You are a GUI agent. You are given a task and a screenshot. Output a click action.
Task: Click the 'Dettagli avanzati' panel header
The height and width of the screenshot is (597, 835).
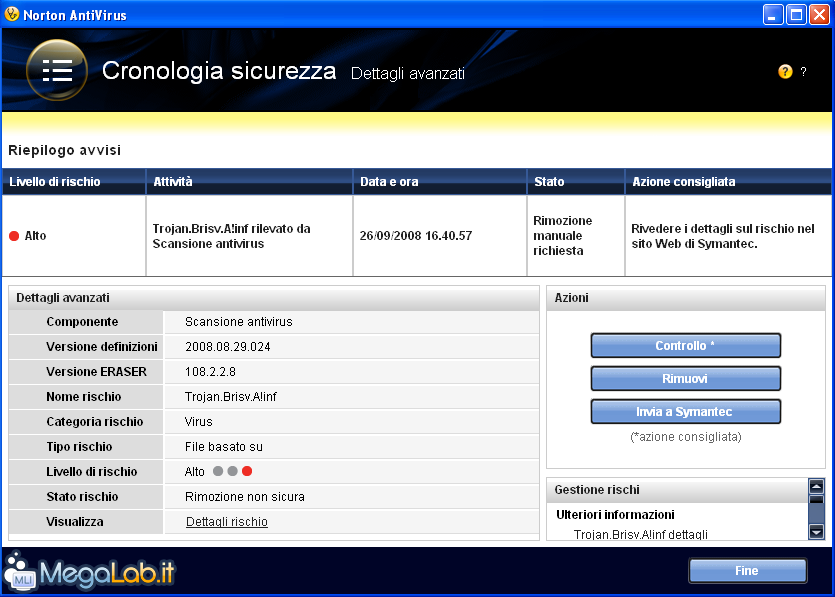[274, 298]
